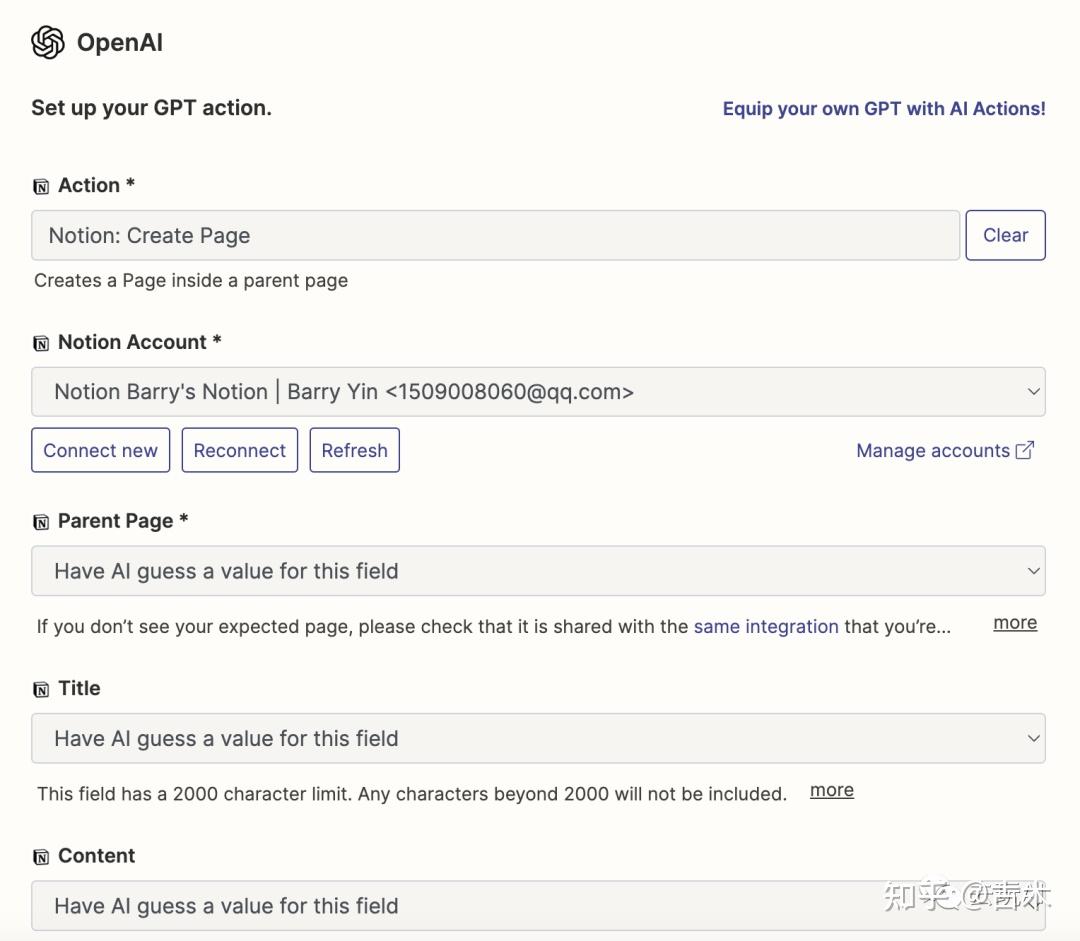Click the Notion icon beside Parent Page
The width and height of the screenshot is (1080, 941).
[40, 521]
